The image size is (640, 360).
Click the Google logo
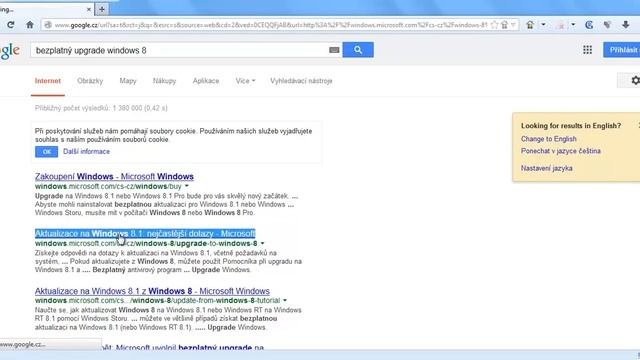click(10, 51)
